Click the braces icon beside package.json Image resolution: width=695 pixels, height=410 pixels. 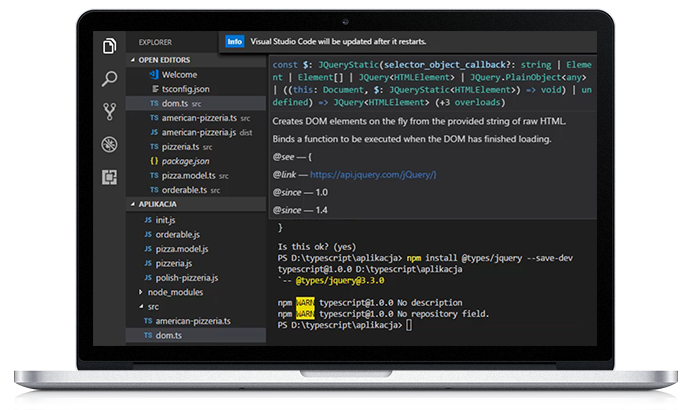[154, 161]
